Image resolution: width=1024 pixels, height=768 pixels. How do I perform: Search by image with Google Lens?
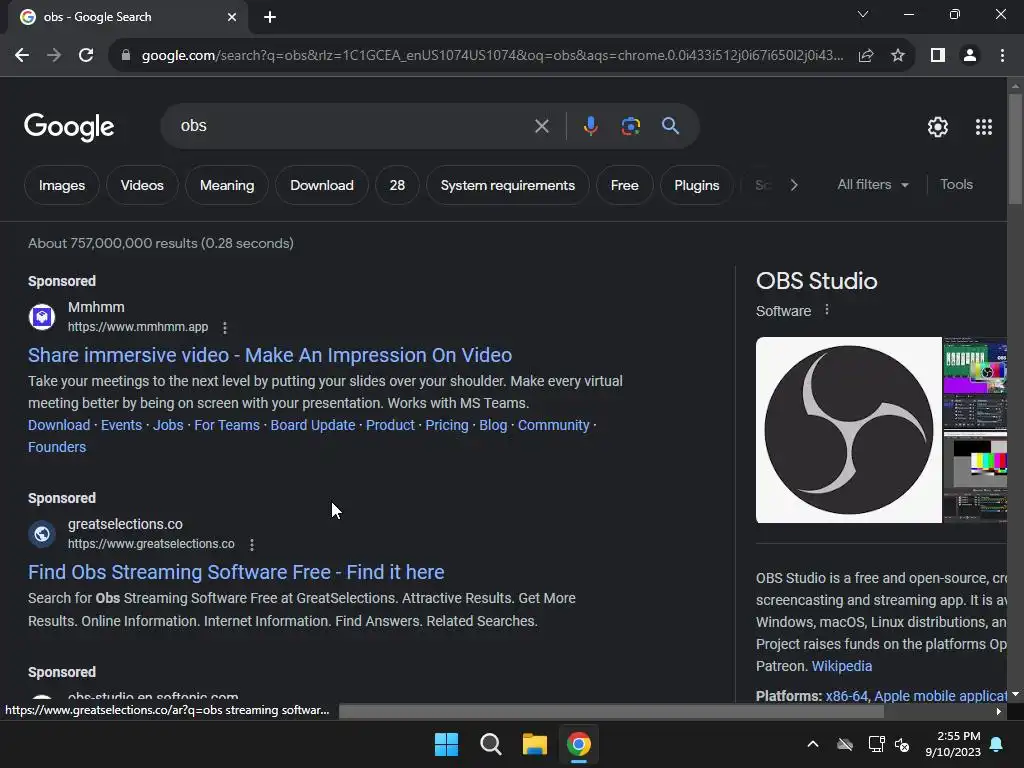coord(630,126)
